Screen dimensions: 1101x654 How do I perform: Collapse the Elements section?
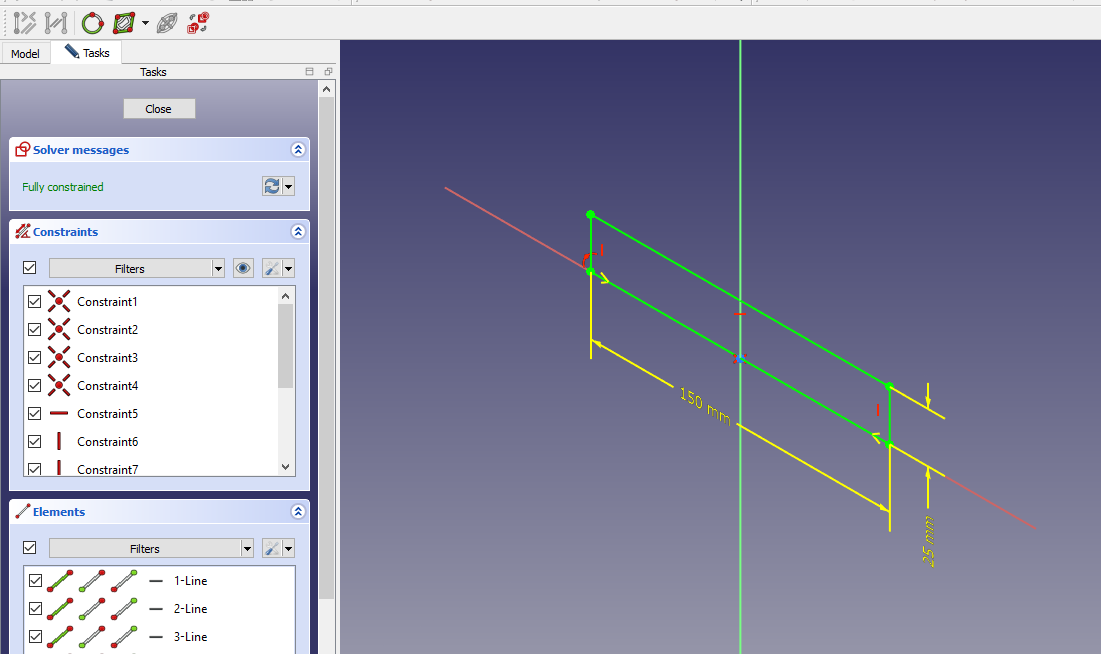(298, 511)
